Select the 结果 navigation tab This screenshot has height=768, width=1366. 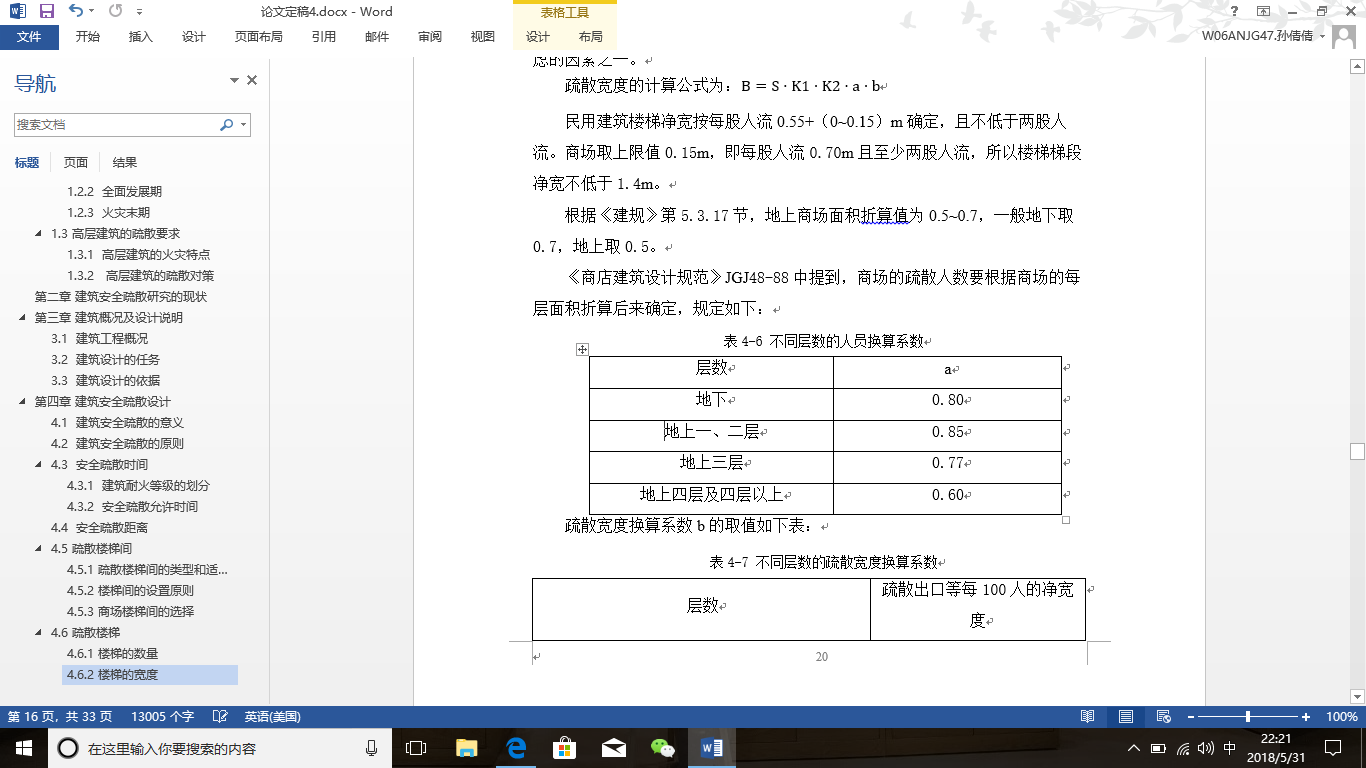[x=125, y=163]
